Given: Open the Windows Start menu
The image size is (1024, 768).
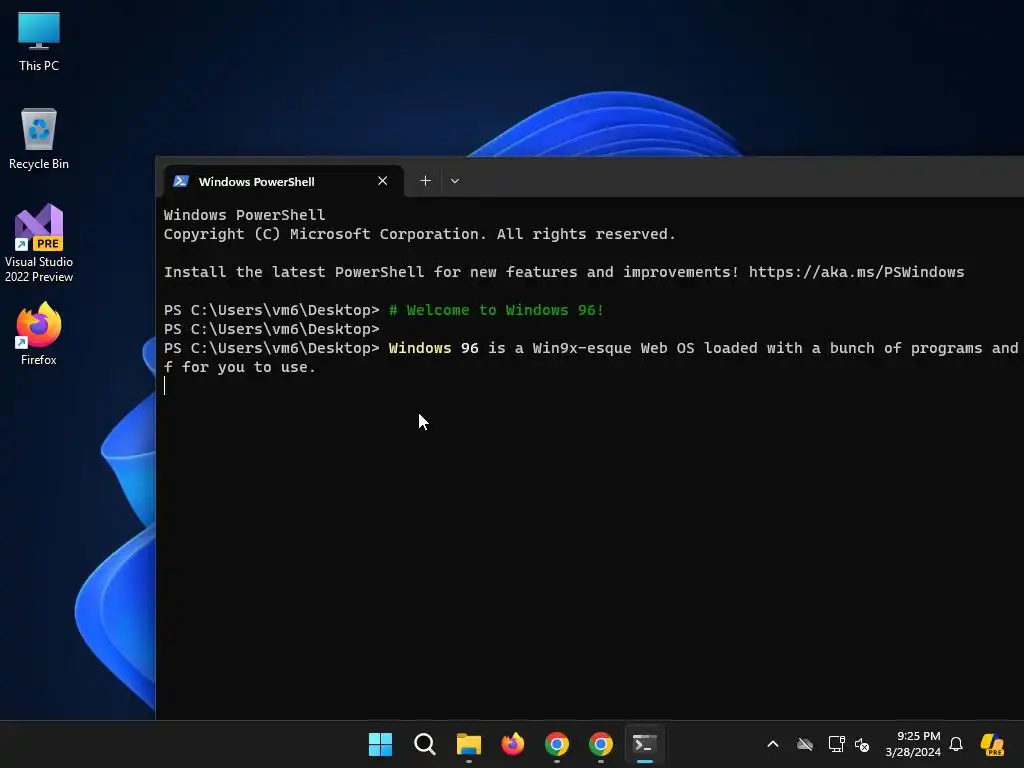Looking at the screenshot, I should tap(380, 744).
